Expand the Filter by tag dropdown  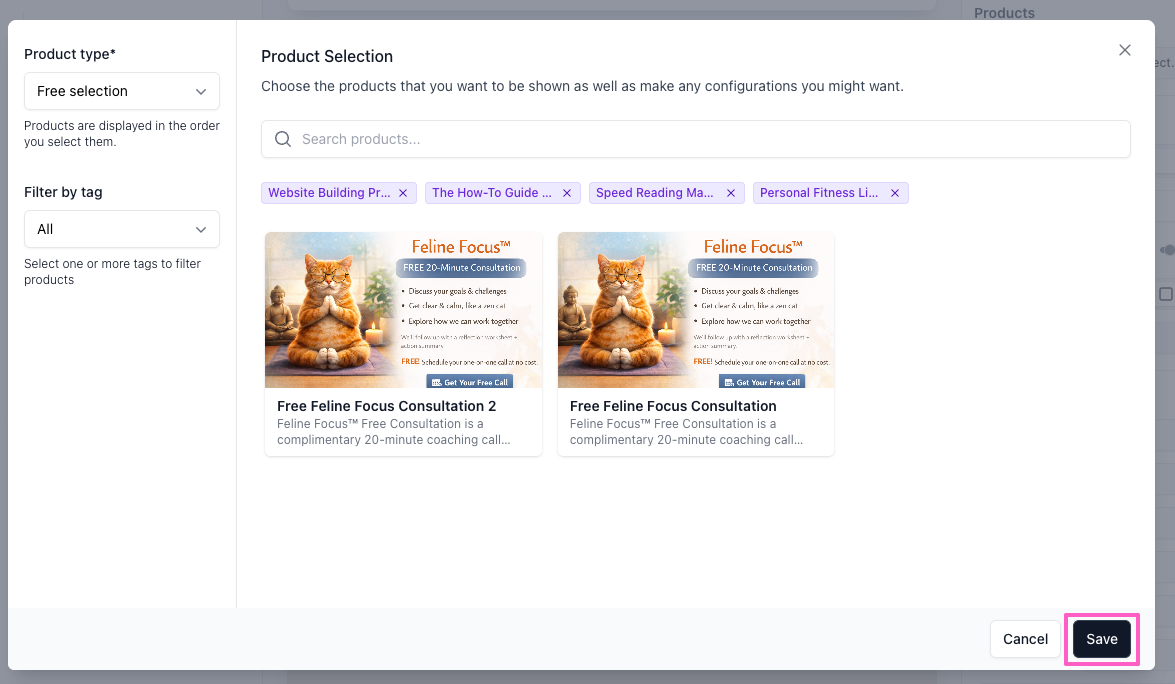(x=122, y=229)
